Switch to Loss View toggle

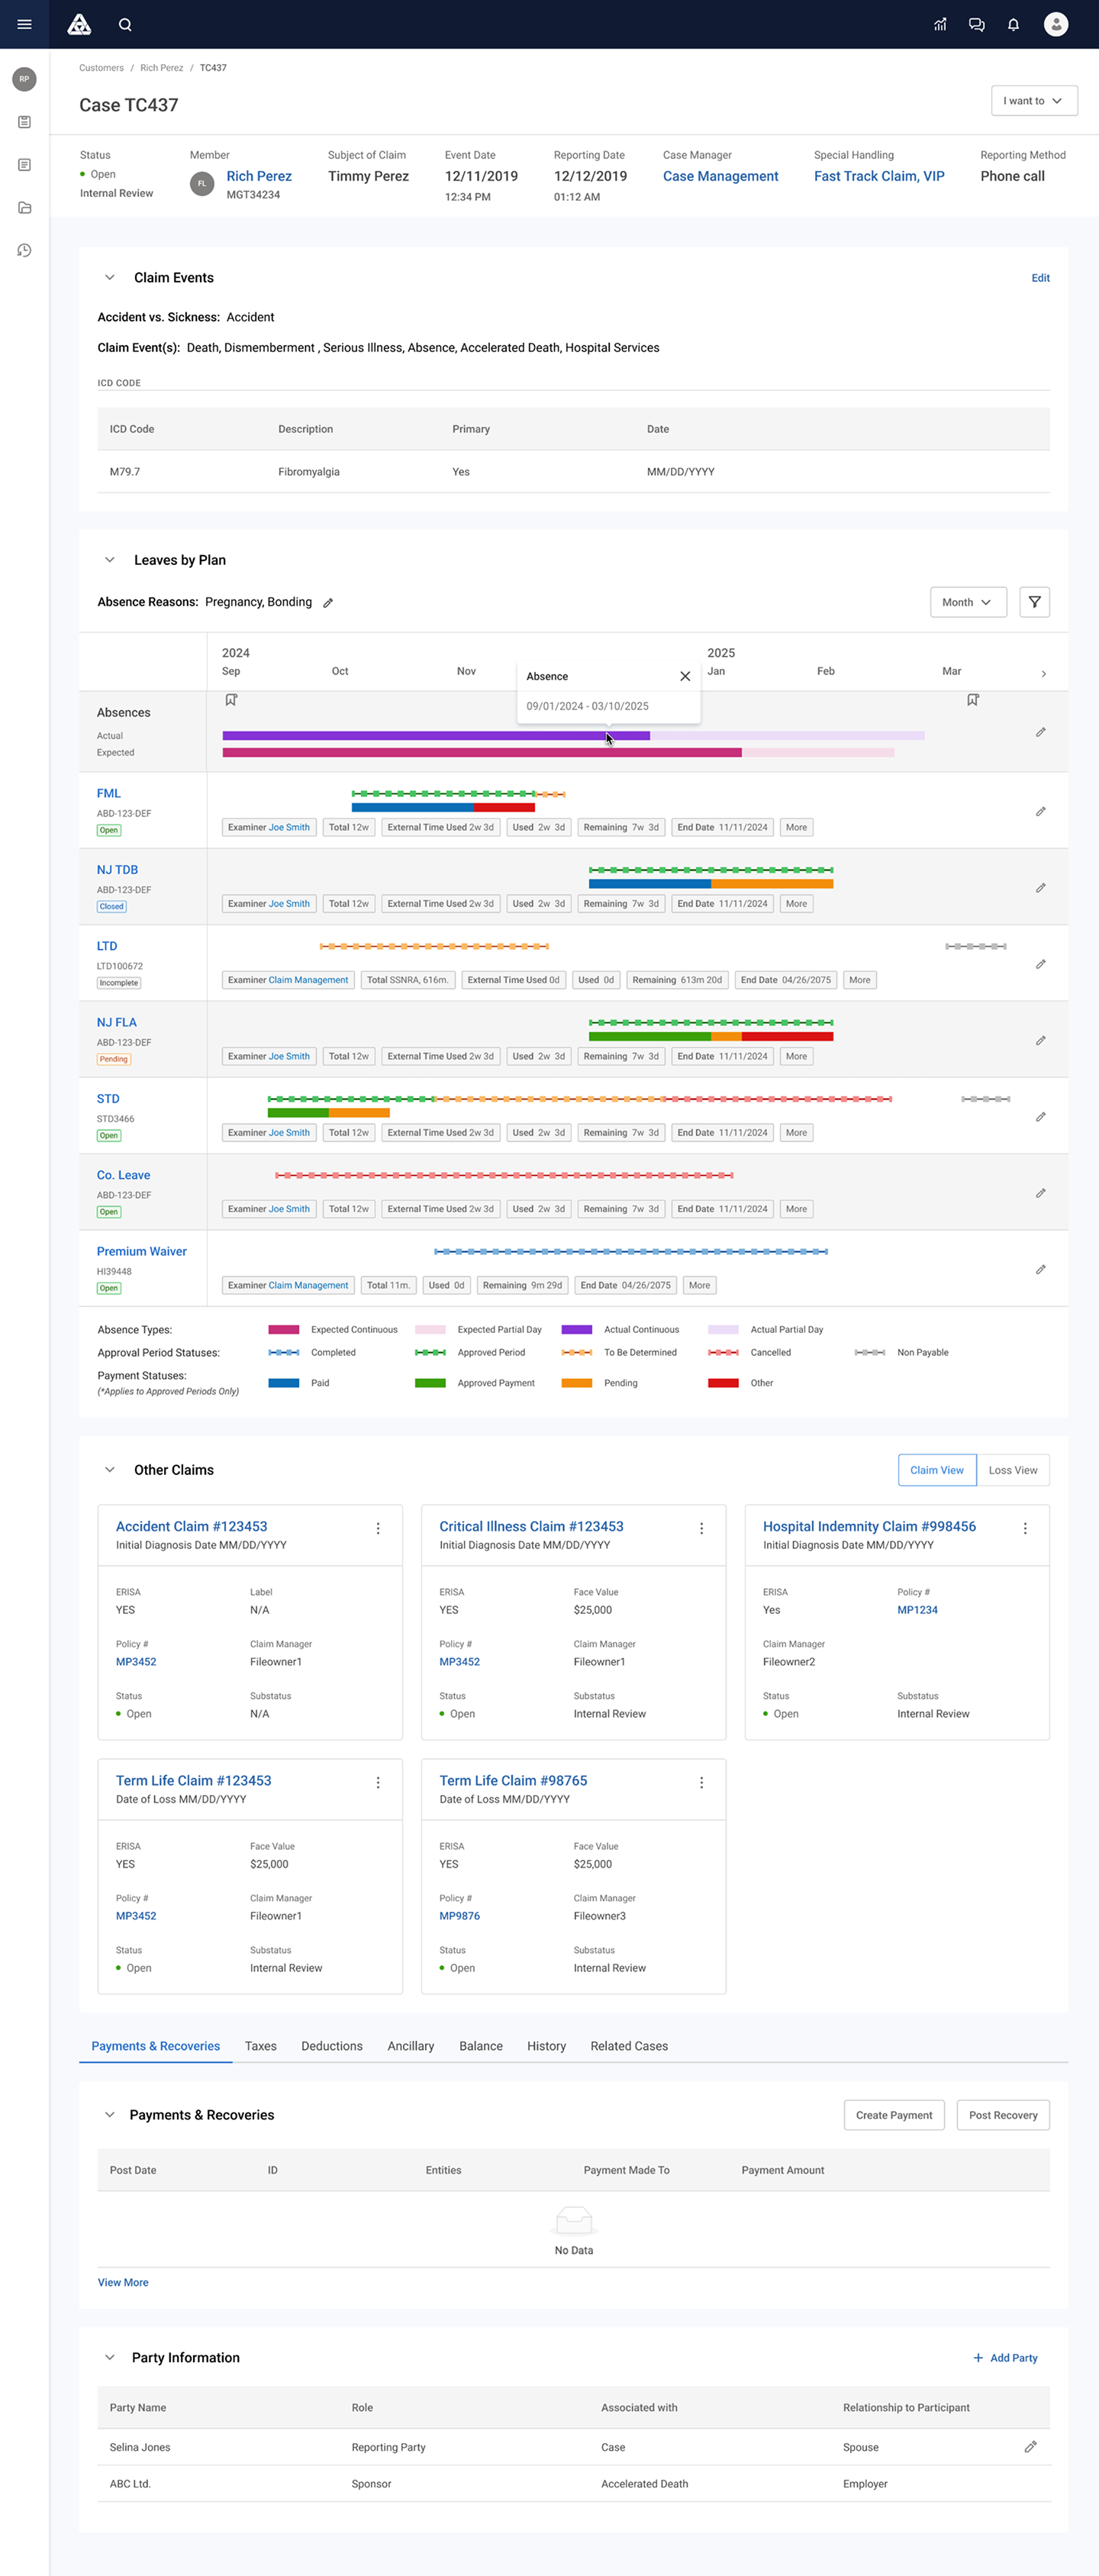click(x=1012, y=1470)
